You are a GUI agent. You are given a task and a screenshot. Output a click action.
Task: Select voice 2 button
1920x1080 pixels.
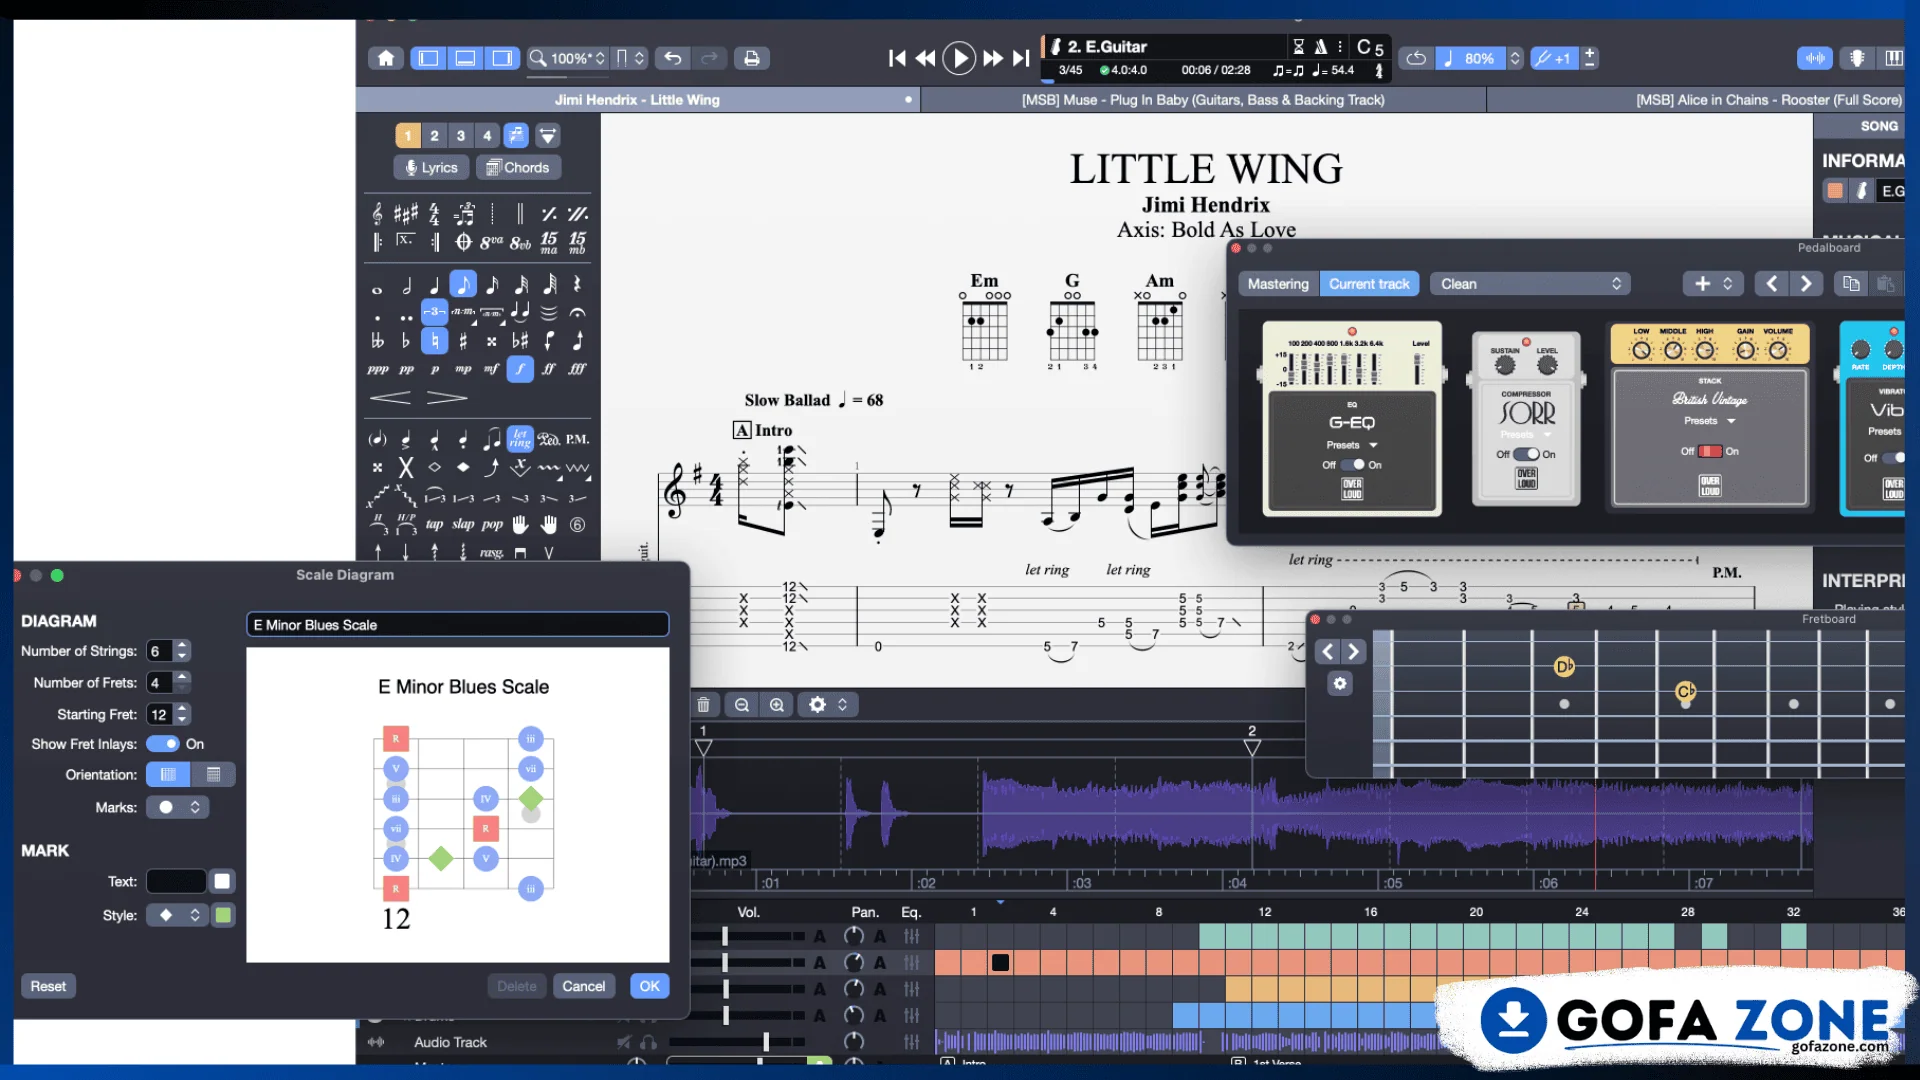434,135
